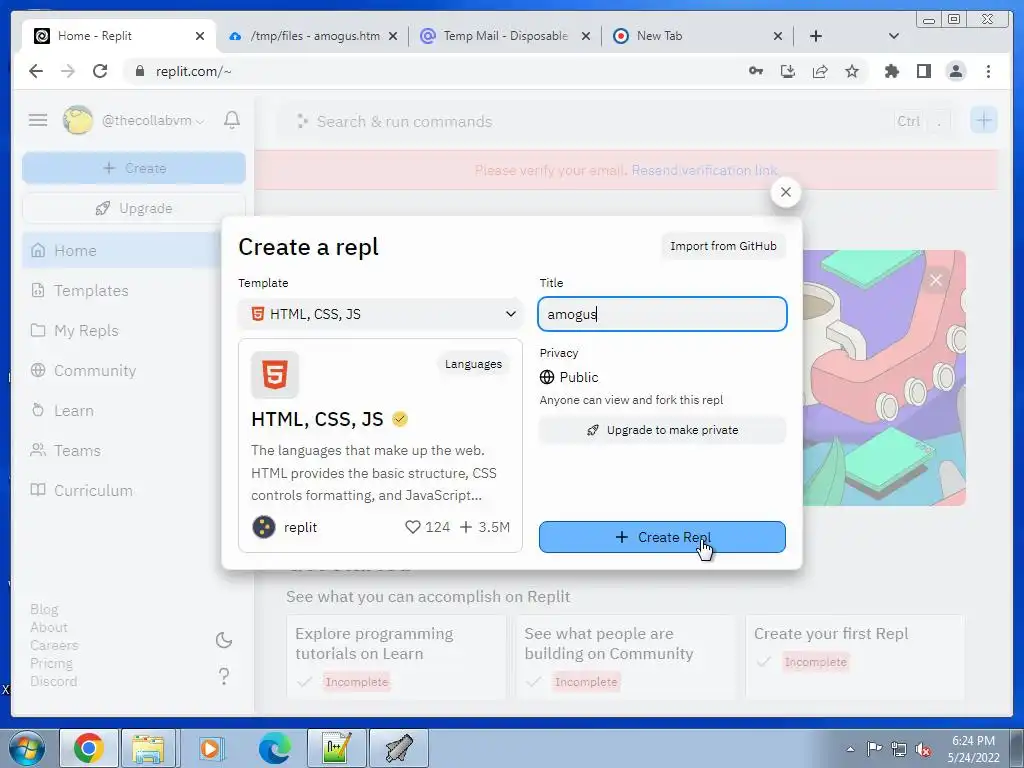This screenshot has width=1024, height=768.
Task: Click Upgrade to make private
Action: coord(662,430)
